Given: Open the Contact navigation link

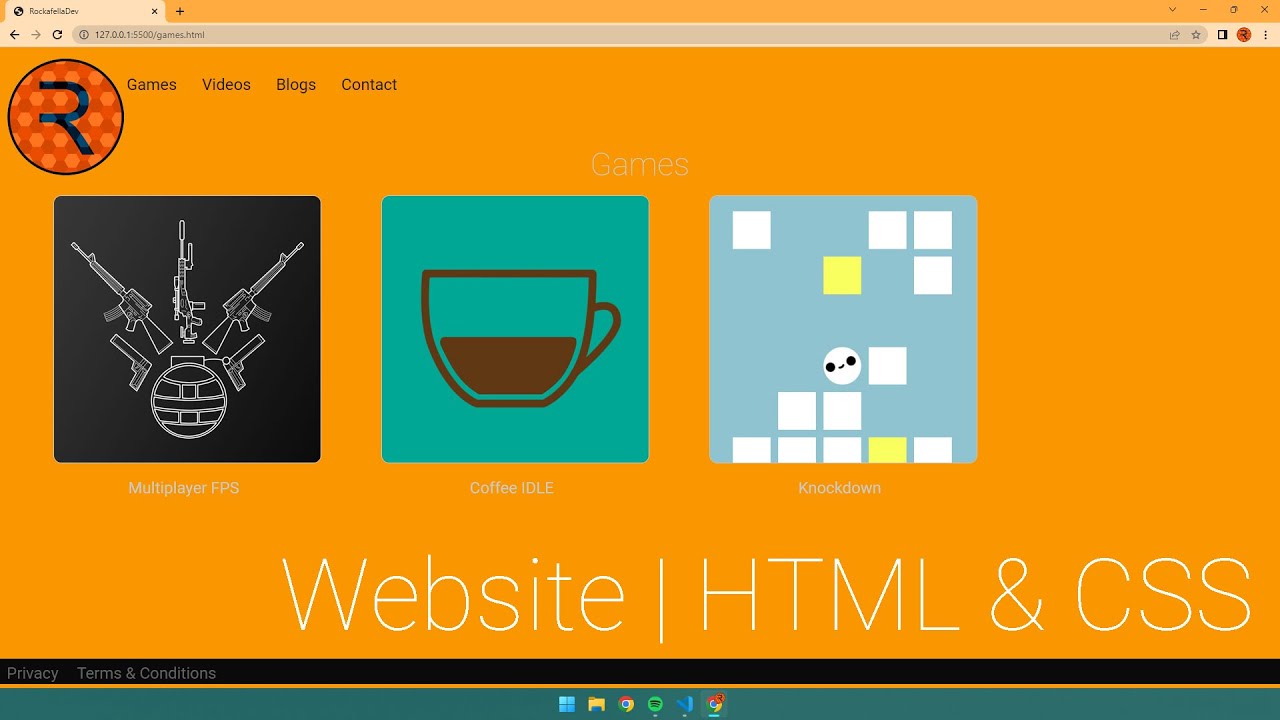Looking at the screenshot, I should click(369, 85).
